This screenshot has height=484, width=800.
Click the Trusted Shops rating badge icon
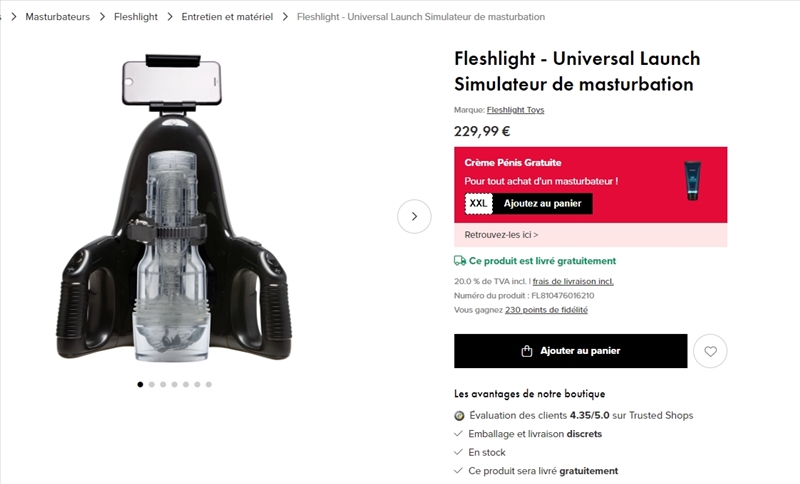click(x=459, y=416)
